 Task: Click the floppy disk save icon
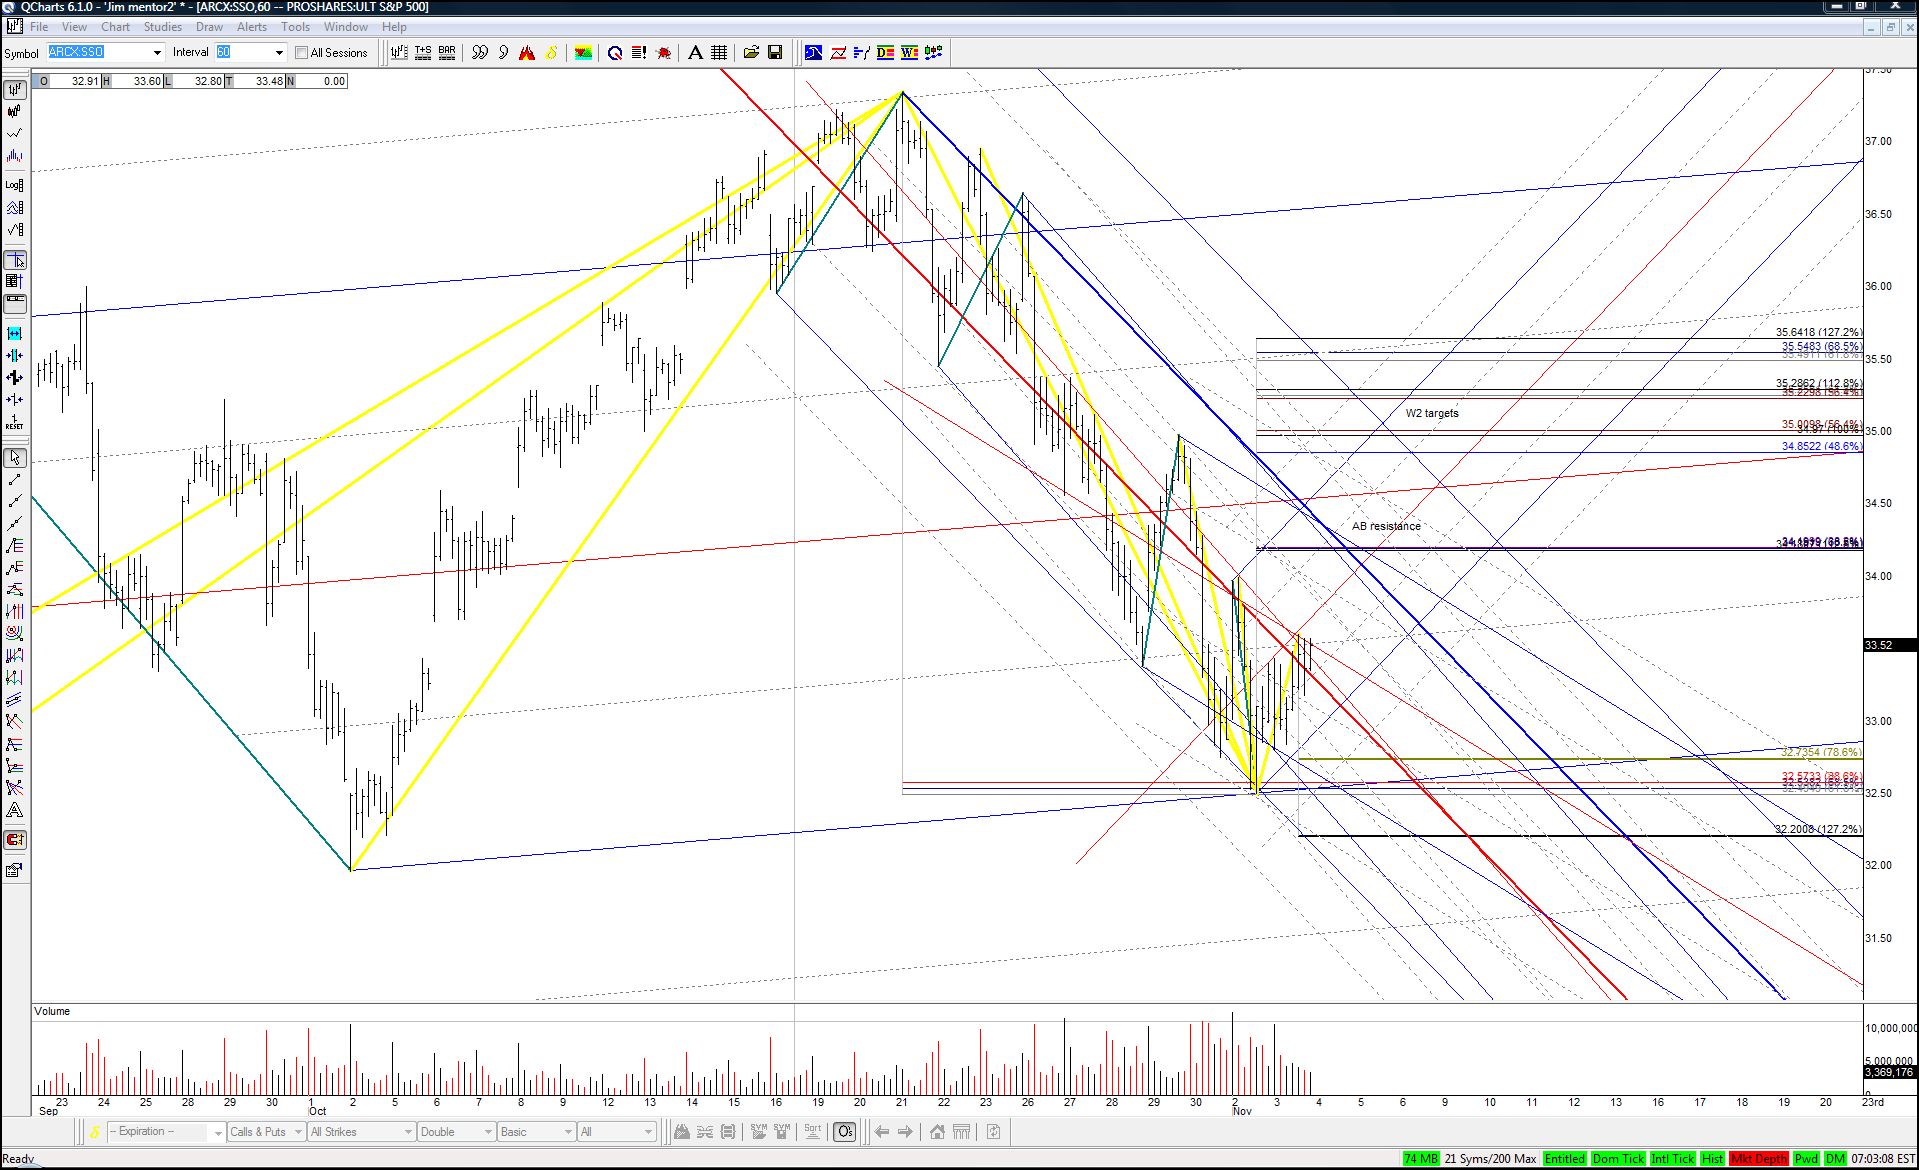[775, 52]
